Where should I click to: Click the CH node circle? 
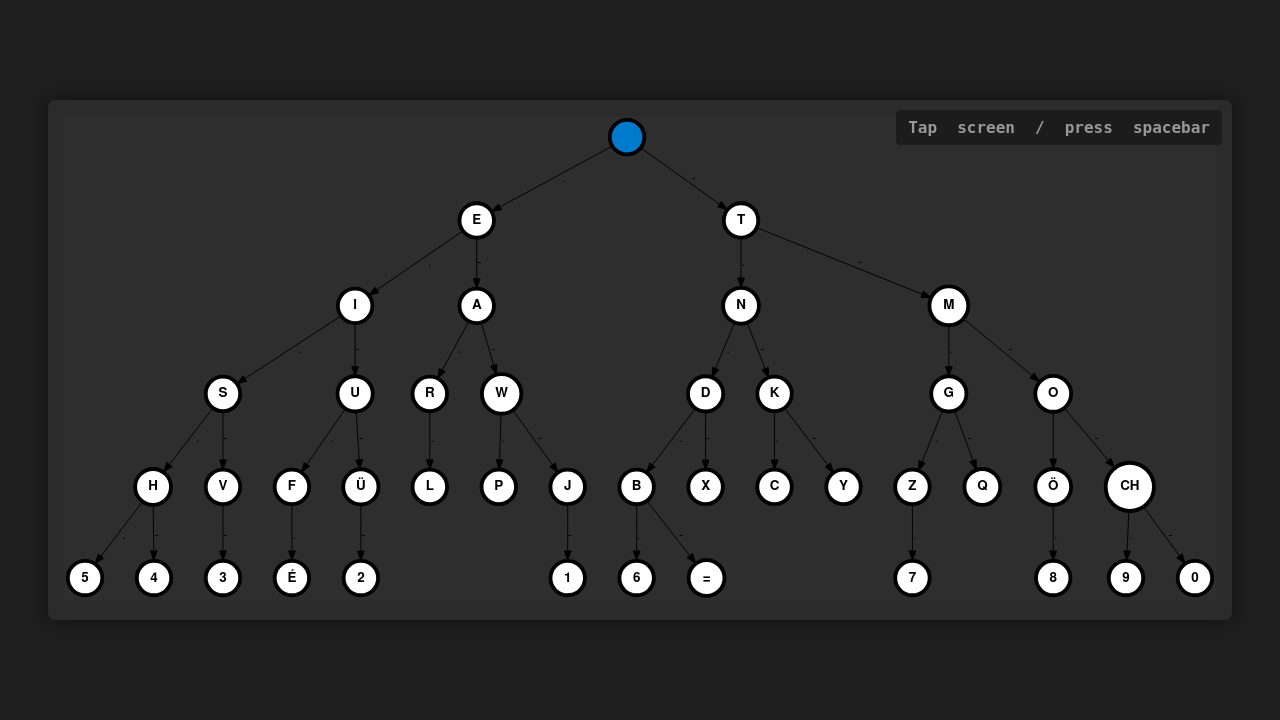[x=1129, y=486]
